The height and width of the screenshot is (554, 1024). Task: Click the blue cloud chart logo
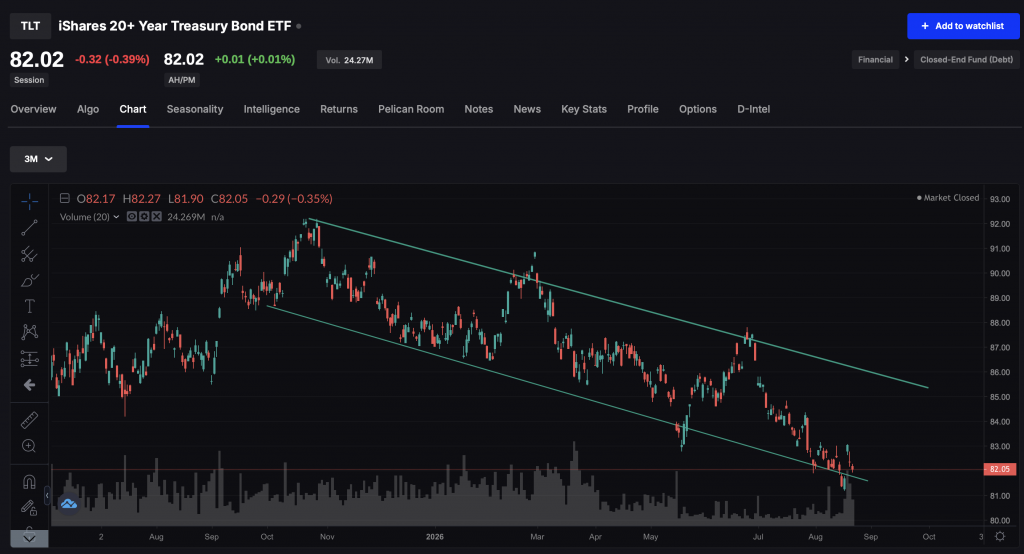[69, 504]
